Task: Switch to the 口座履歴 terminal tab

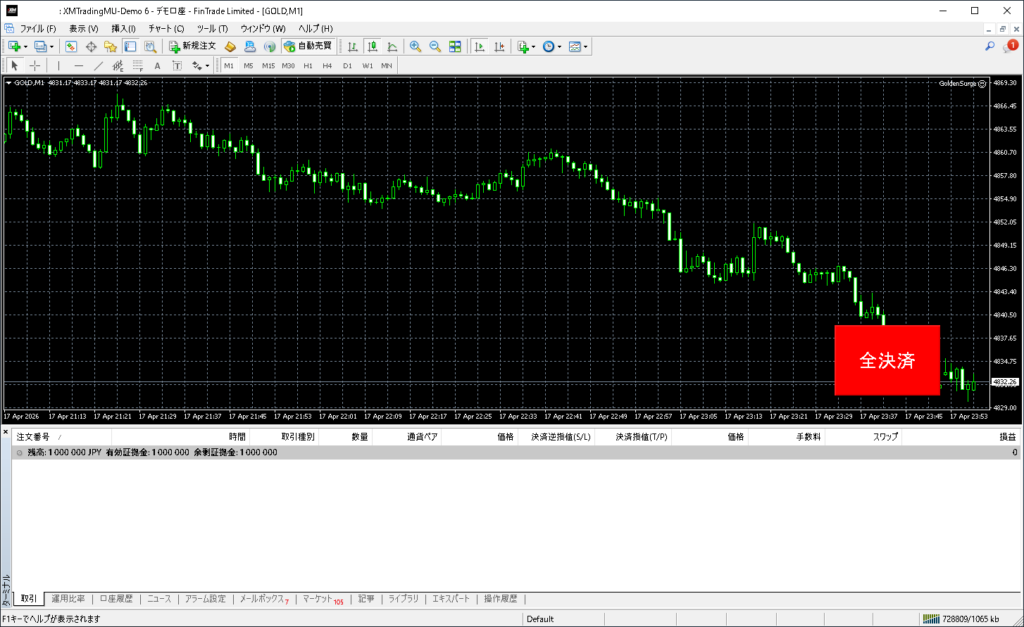Action: pos(116,599)
